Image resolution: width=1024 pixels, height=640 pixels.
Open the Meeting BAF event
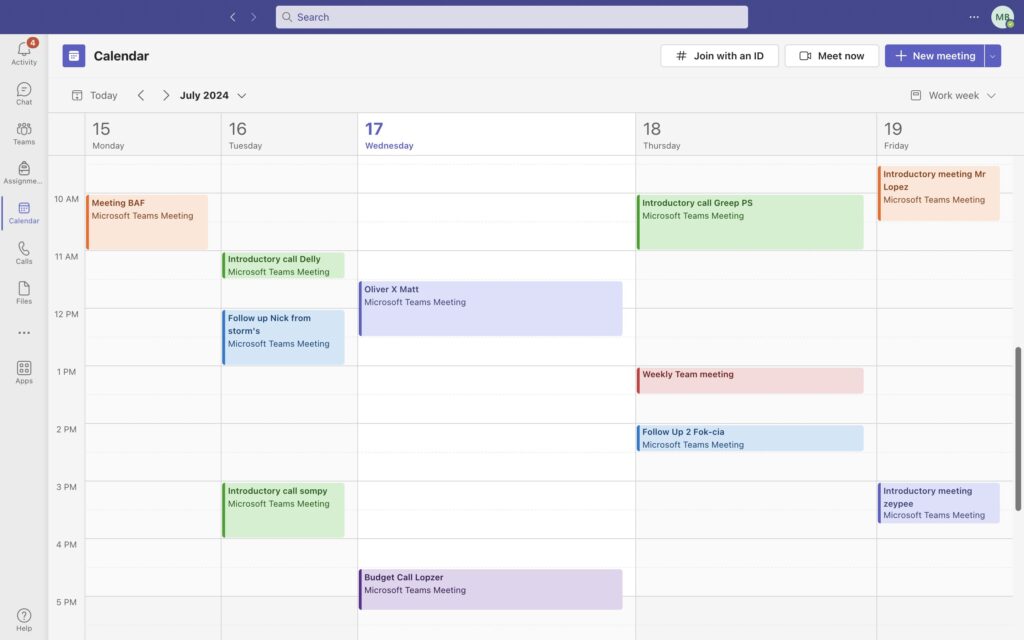point(147,222)
